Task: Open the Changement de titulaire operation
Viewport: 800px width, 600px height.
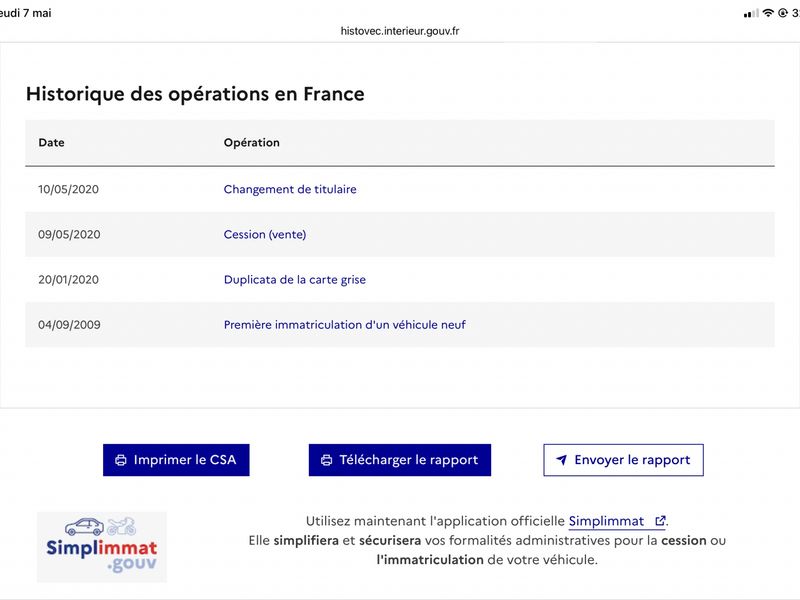Action: 290,189
